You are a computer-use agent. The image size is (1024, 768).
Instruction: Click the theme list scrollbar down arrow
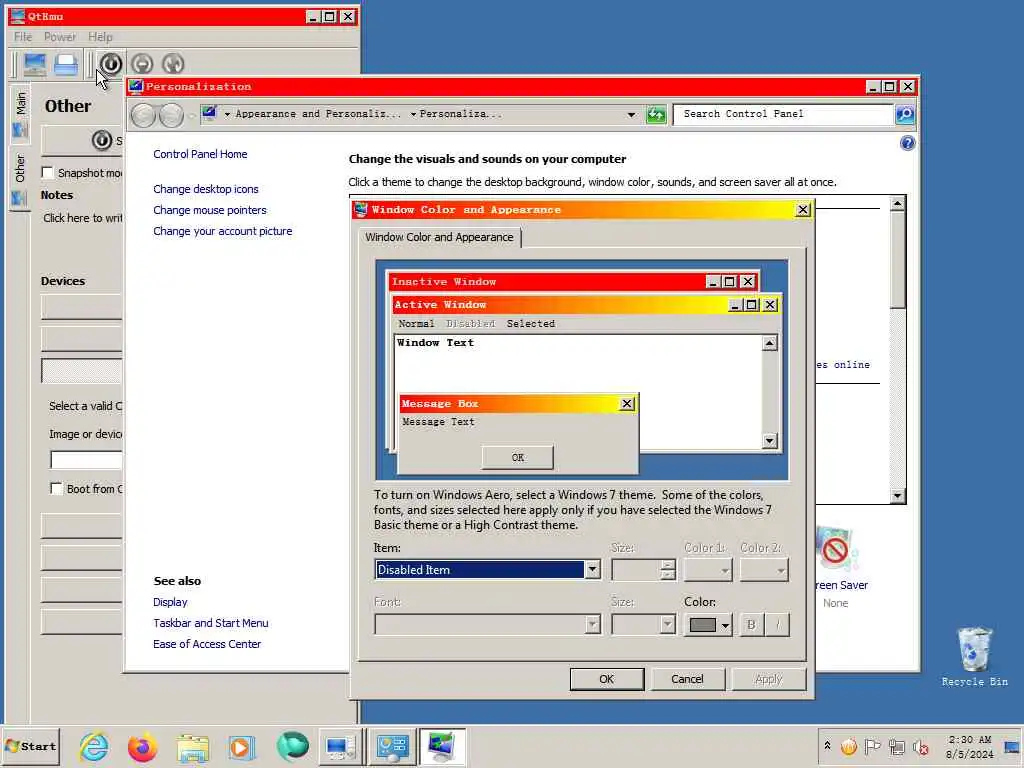(897, 496)
